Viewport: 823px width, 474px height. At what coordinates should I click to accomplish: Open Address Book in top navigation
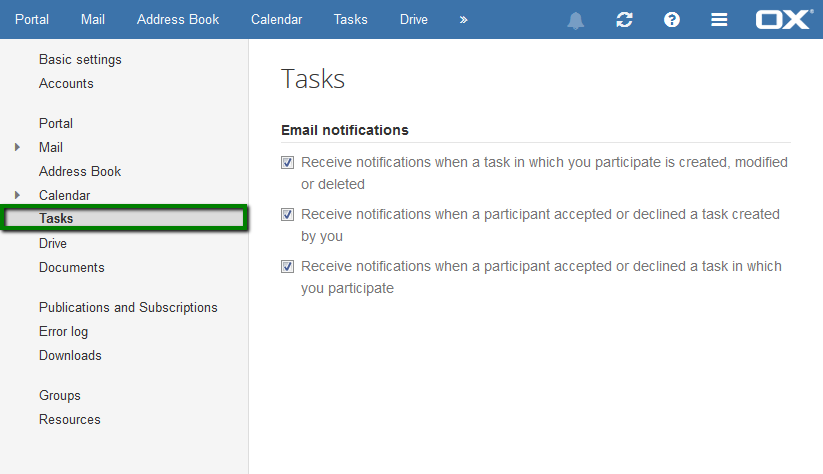[x=178, y=19]
